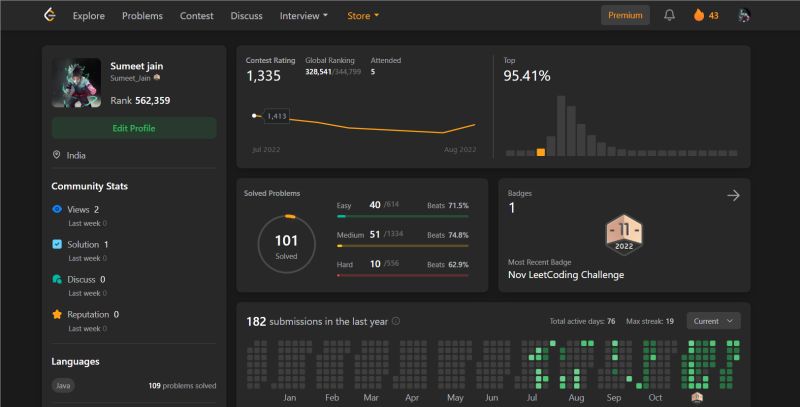
Task: Expand the Interview dropdown menu
Action: [x=304, y=16]
